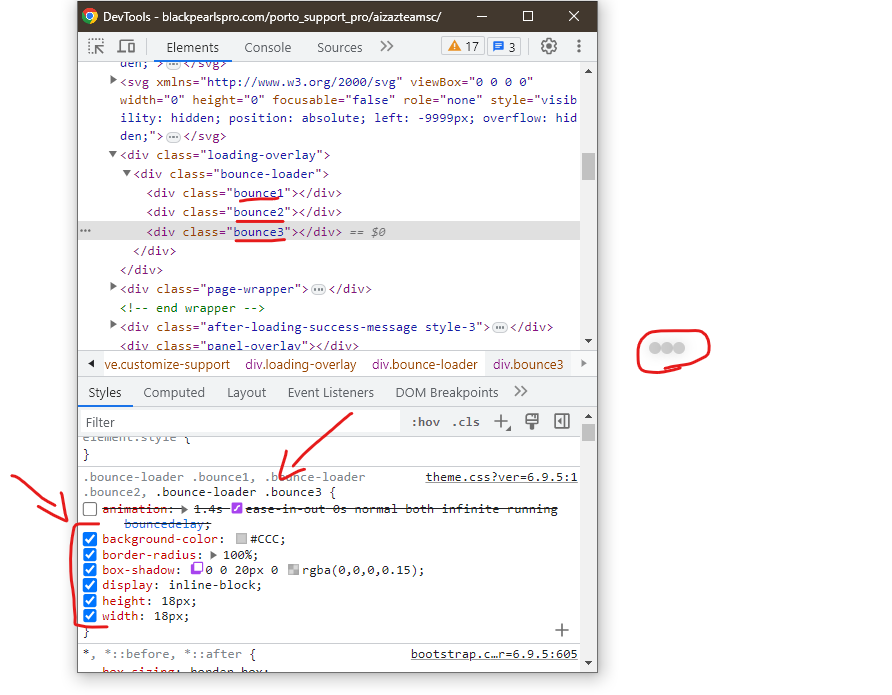This screenshot has height=695, width=892.
Task: Toggle the device toolbar icon
Action: tap(126, 47)
